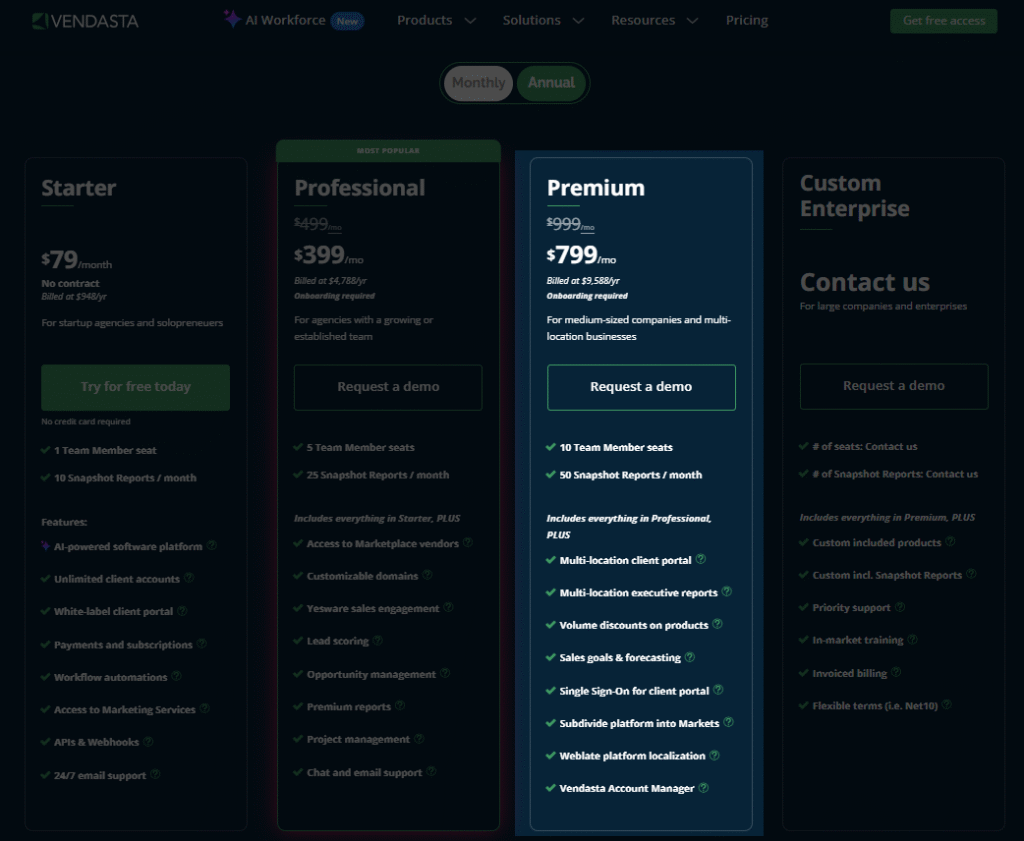Expand the Products dropdown menu

436,21
